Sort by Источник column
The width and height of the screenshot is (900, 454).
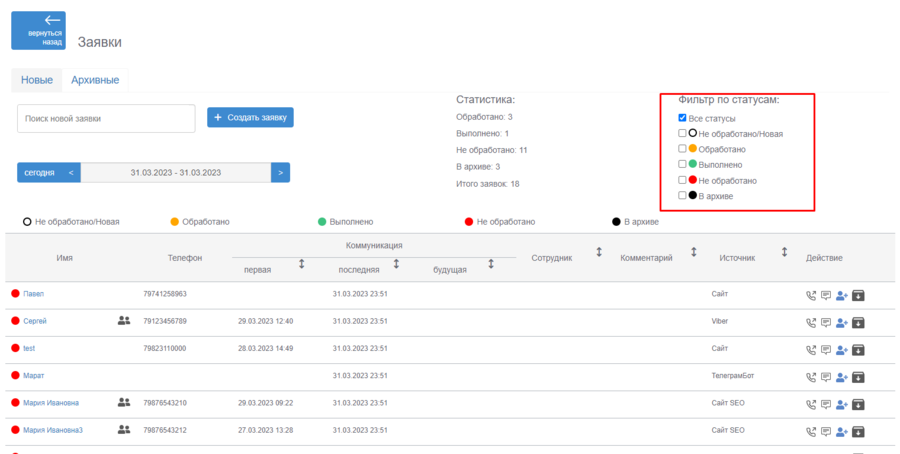click(x=784, y=252)
